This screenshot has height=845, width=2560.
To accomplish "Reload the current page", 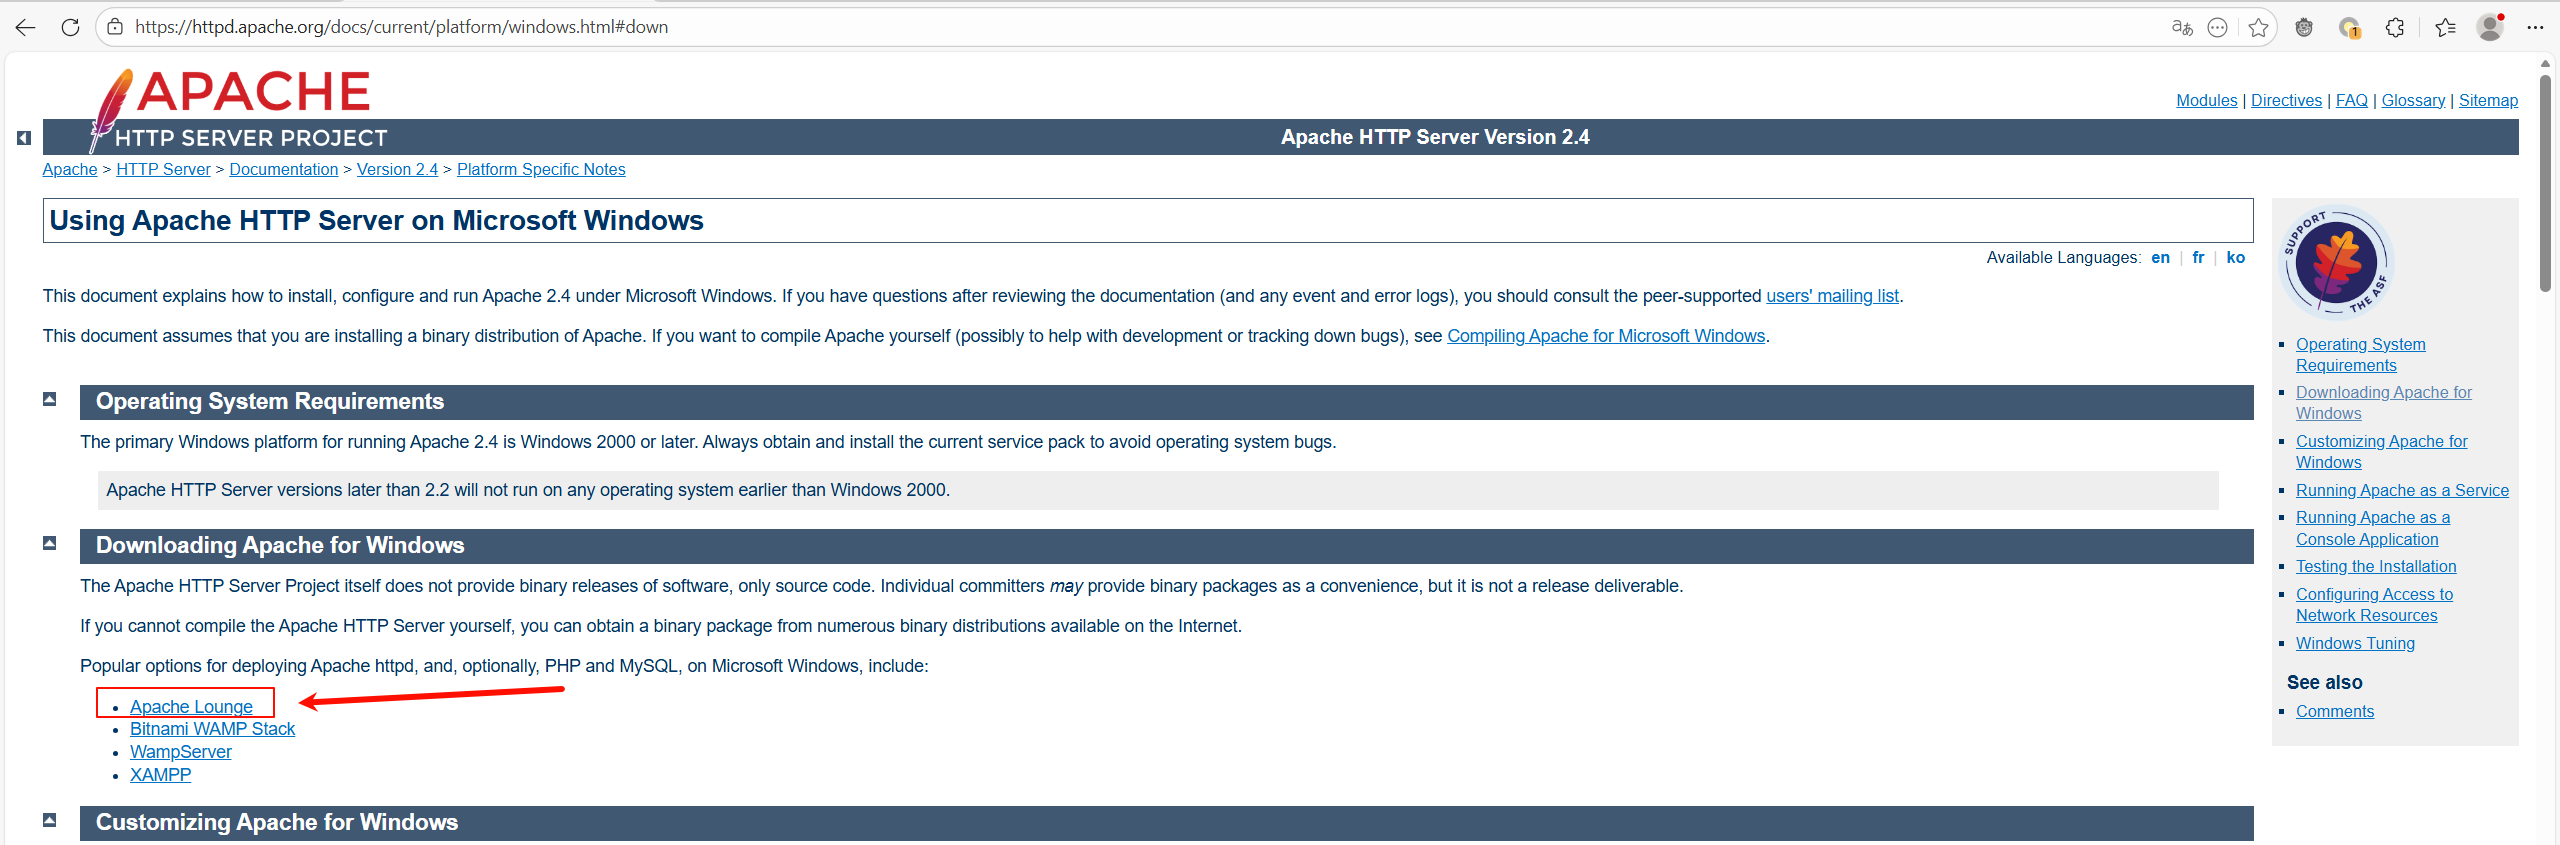I will click(70, 27).
